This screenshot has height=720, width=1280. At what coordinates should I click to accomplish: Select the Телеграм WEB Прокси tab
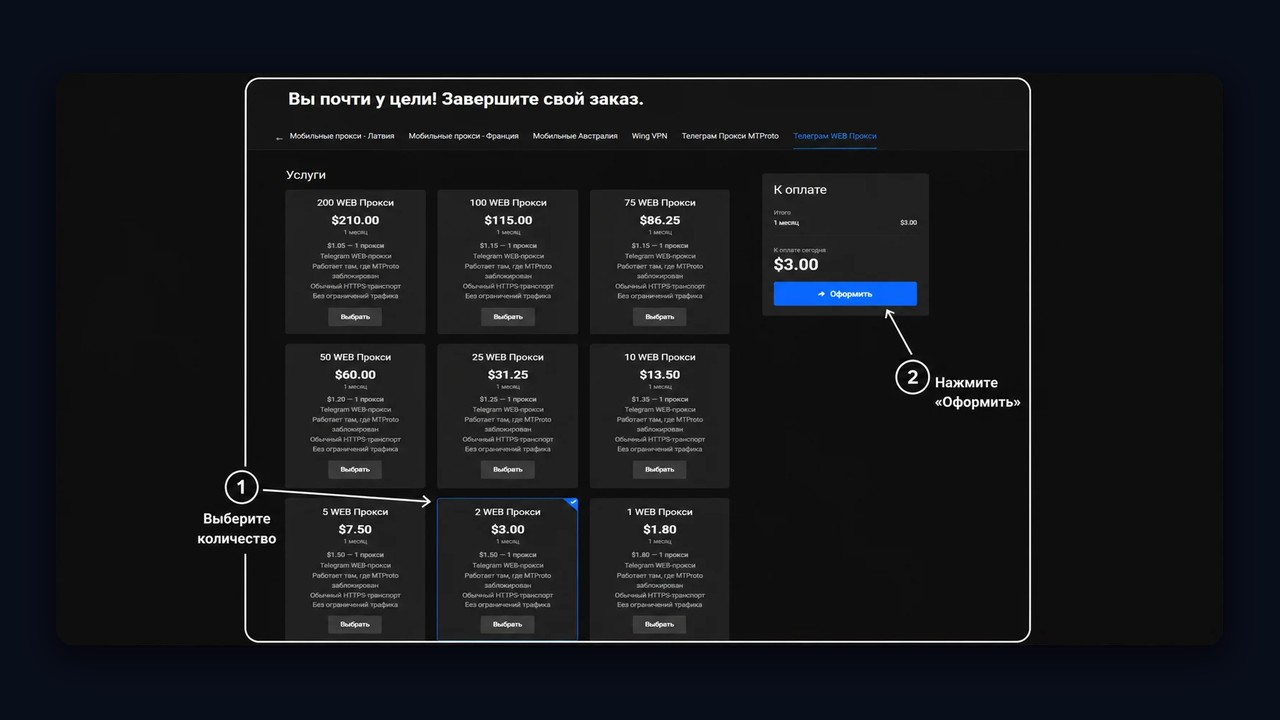pos(835,136)
